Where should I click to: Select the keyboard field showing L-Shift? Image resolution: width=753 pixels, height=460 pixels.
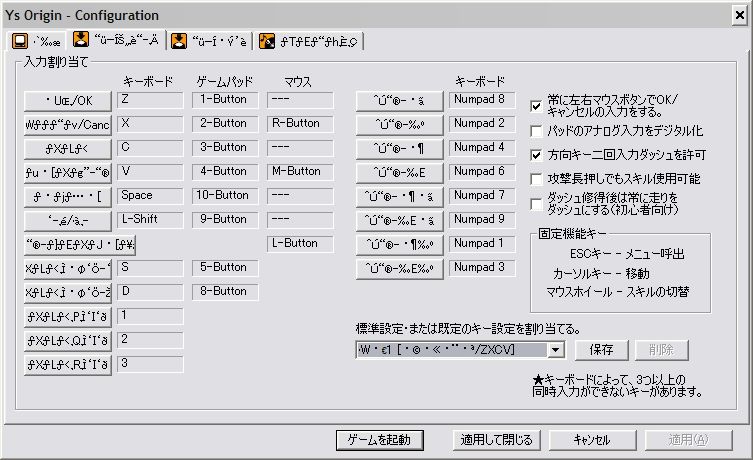(150, 220)
